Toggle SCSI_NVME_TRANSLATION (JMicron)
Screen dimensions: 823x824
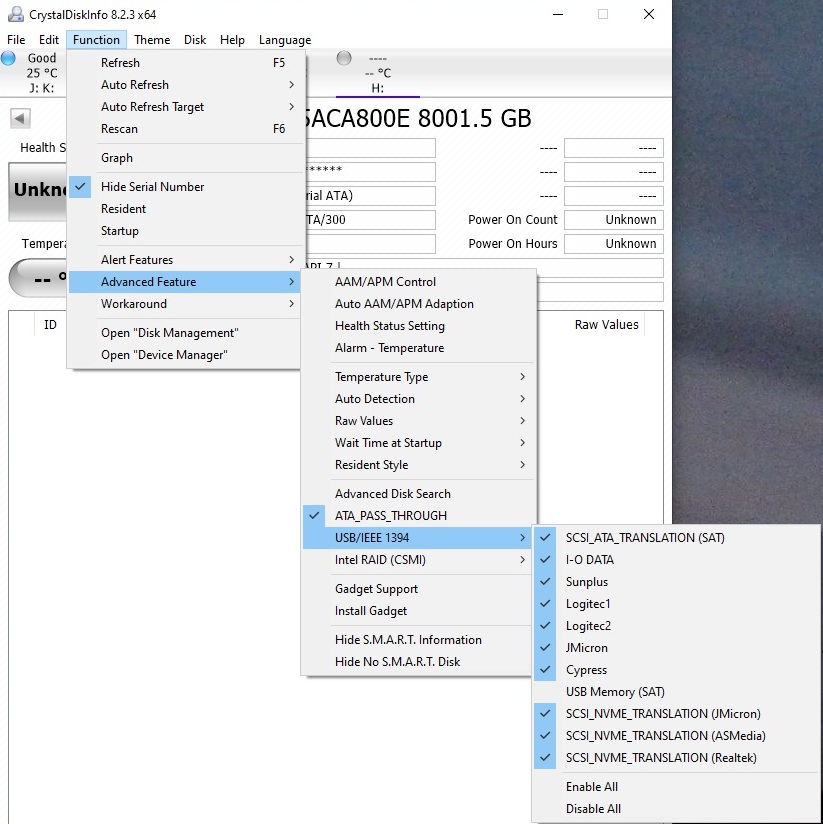click(676, 714)
